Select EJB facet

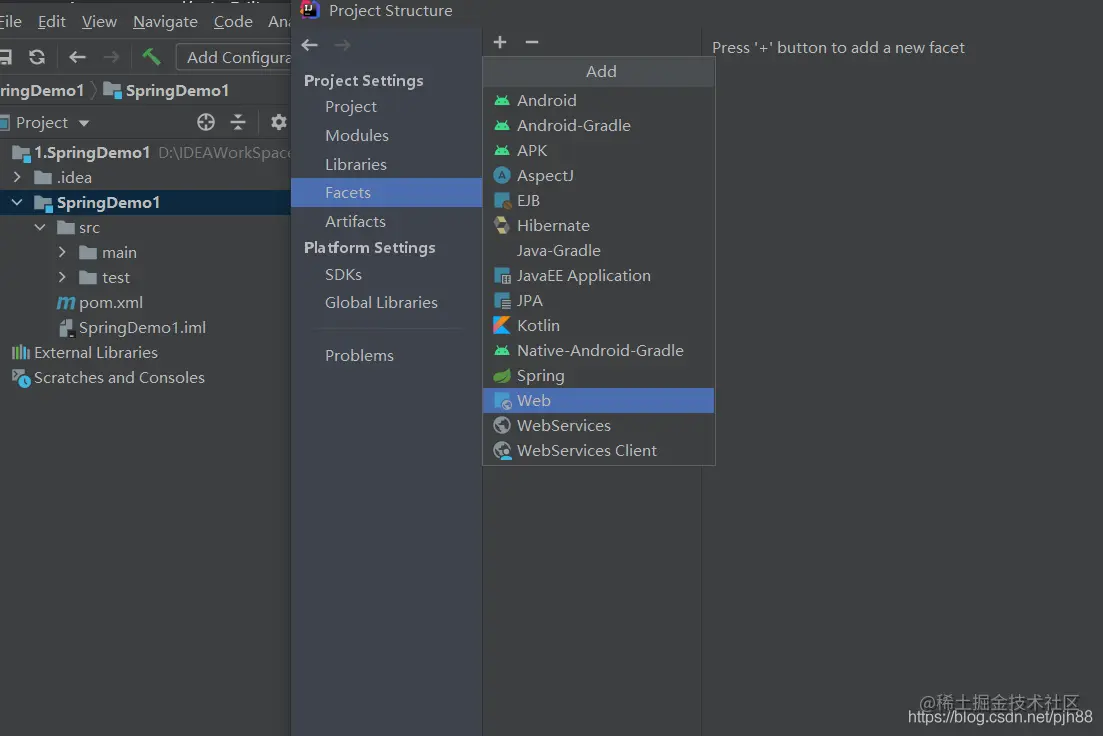pos(599,201)
